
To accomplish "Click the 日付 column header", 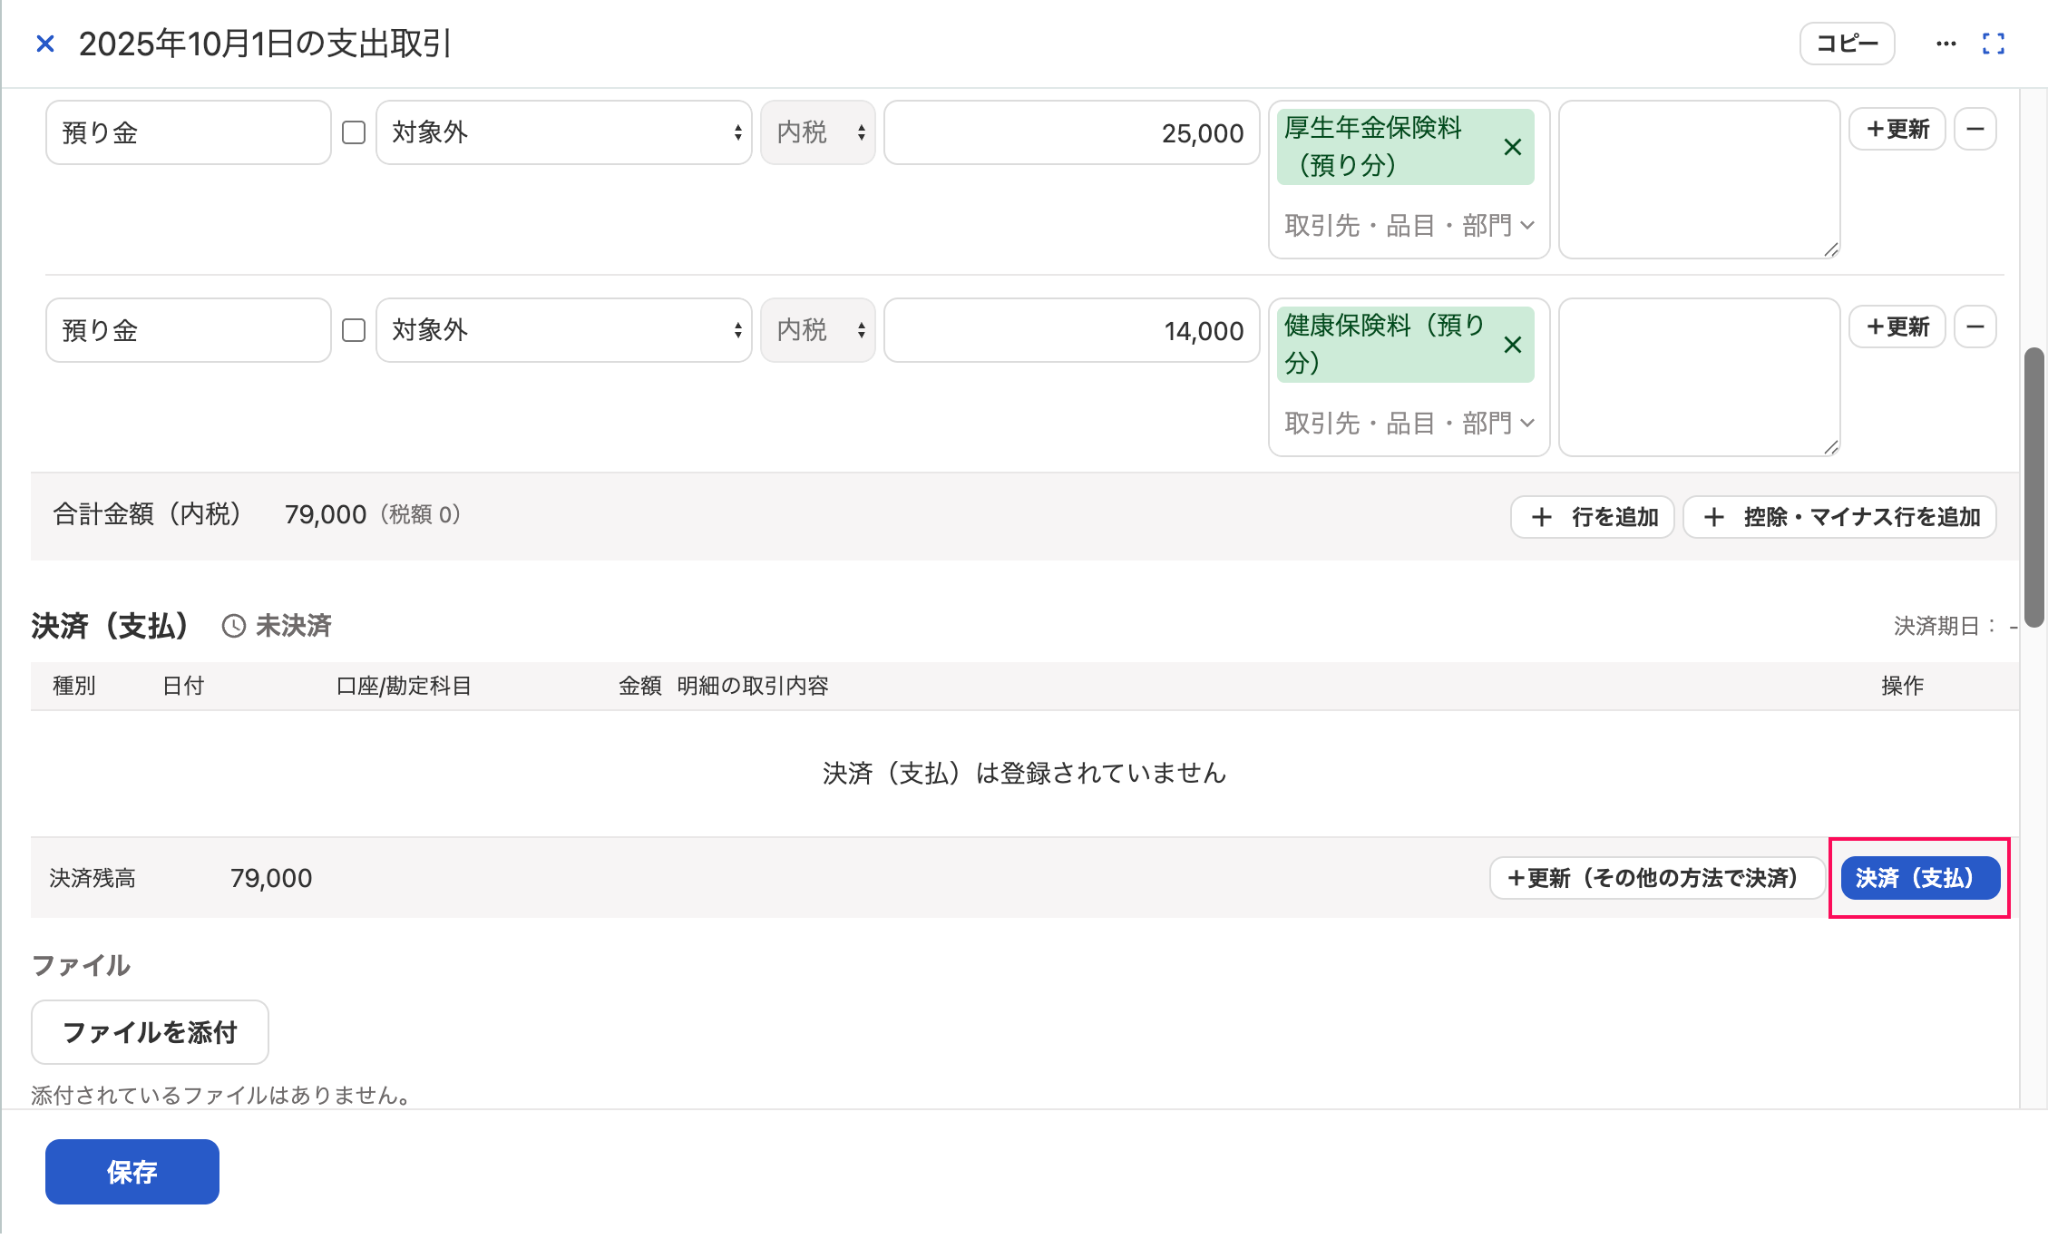I will pos(183,686).
